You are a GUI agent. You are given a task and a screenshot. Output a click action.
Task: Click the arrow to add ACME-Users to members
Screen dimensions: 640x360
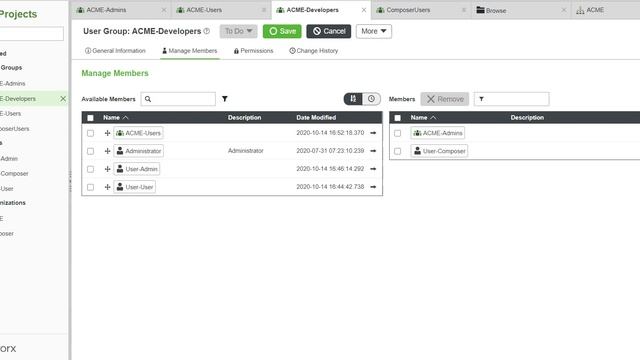click(x=373, y=133)
